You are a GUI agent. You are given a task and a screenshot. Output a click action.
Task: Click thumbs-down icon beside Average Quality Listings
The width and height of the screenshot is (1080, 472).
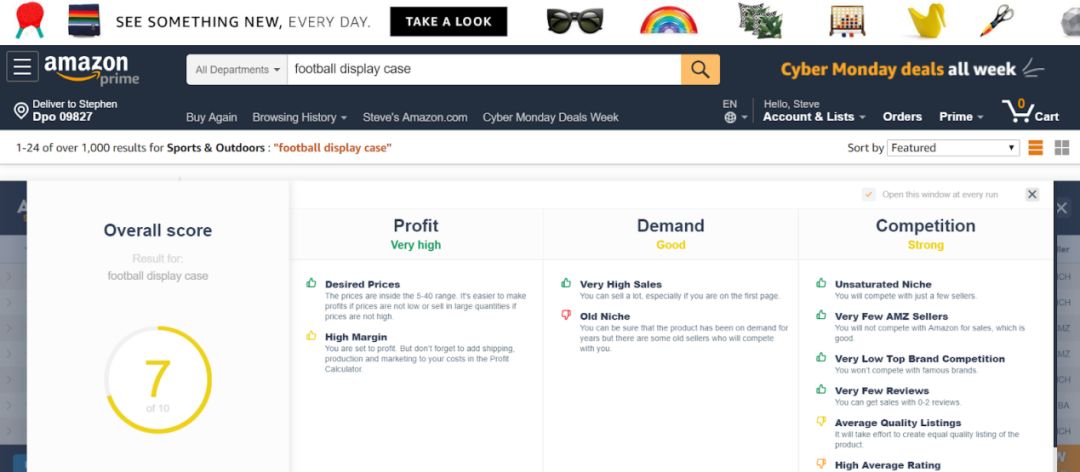821,421
